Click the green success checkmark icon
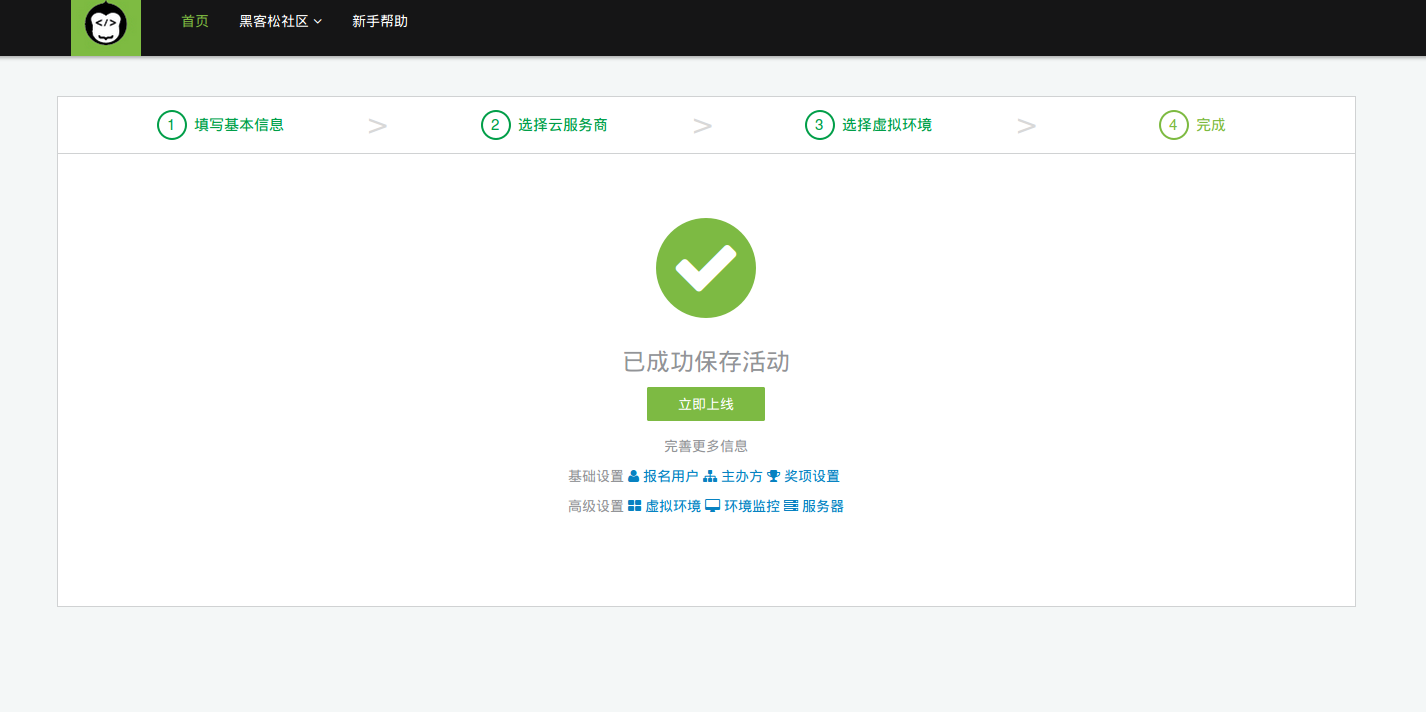 (706, 268)
